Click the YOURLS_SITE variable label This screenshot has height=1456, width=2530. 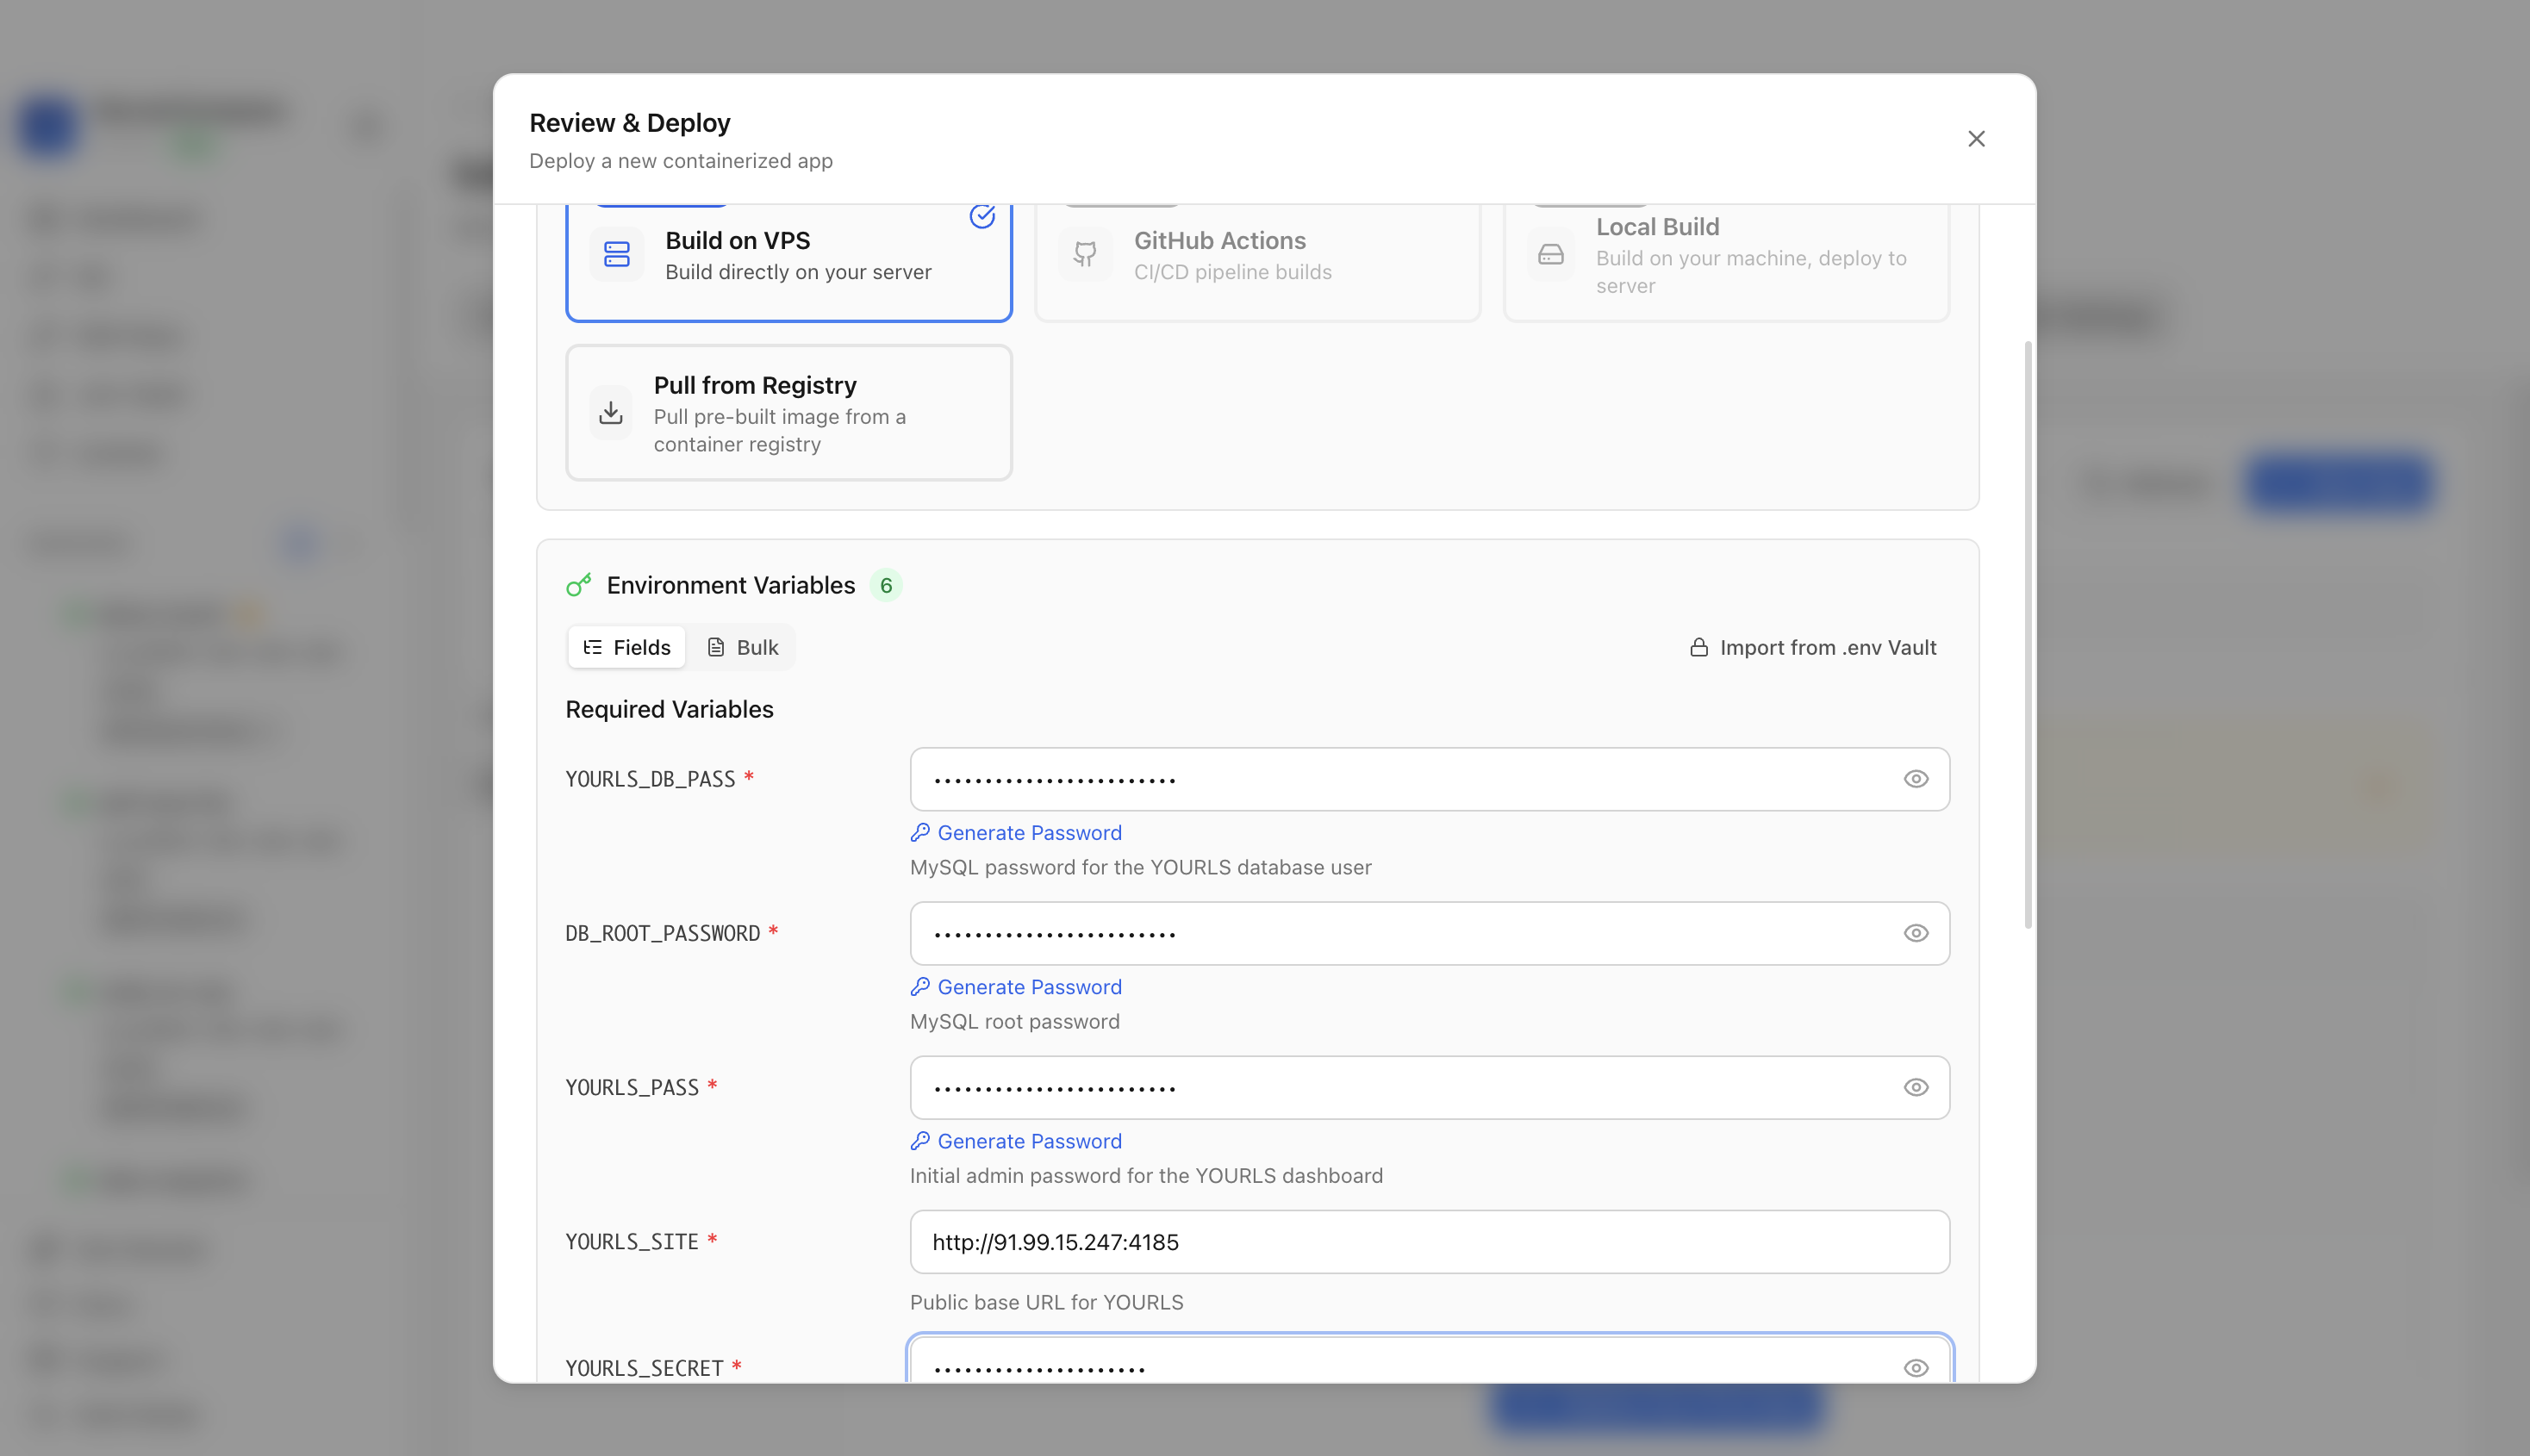631,1242
